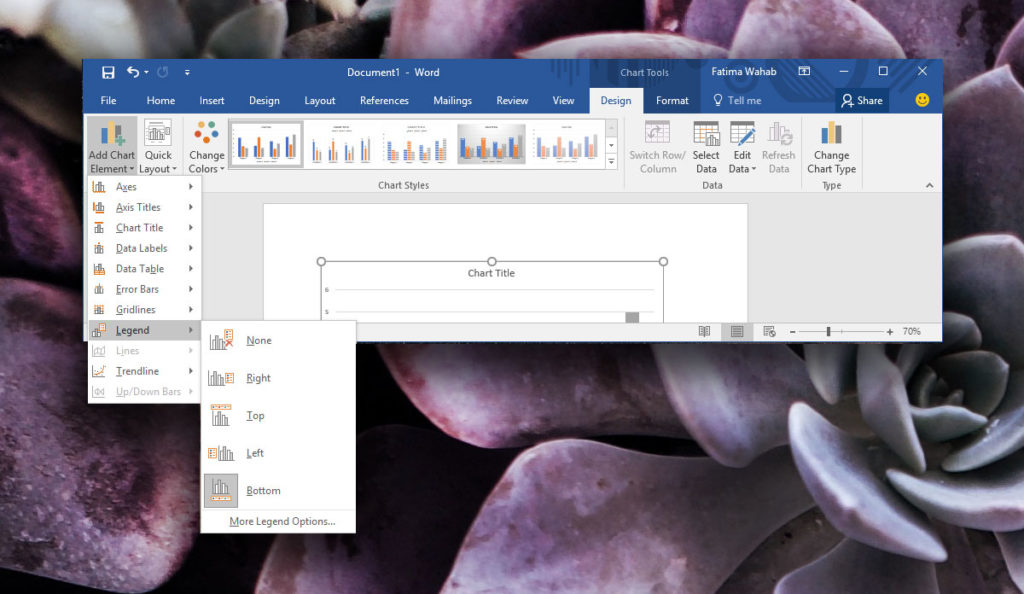Select Data for the chart

click(x=707, y=147)
